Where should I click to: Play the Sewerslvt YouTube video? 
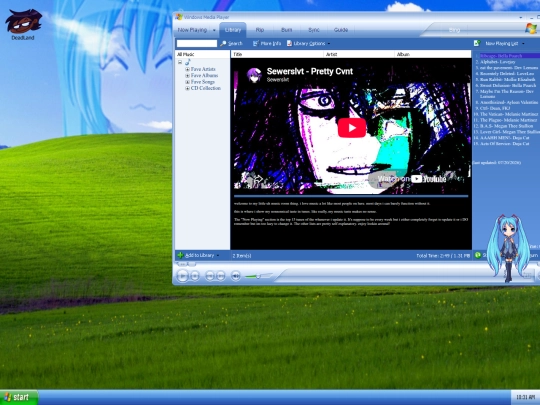352,128
